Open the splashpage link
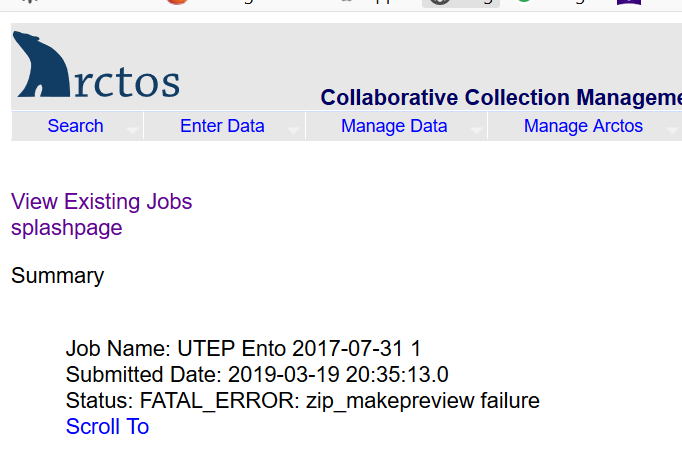 pos(67,228)
